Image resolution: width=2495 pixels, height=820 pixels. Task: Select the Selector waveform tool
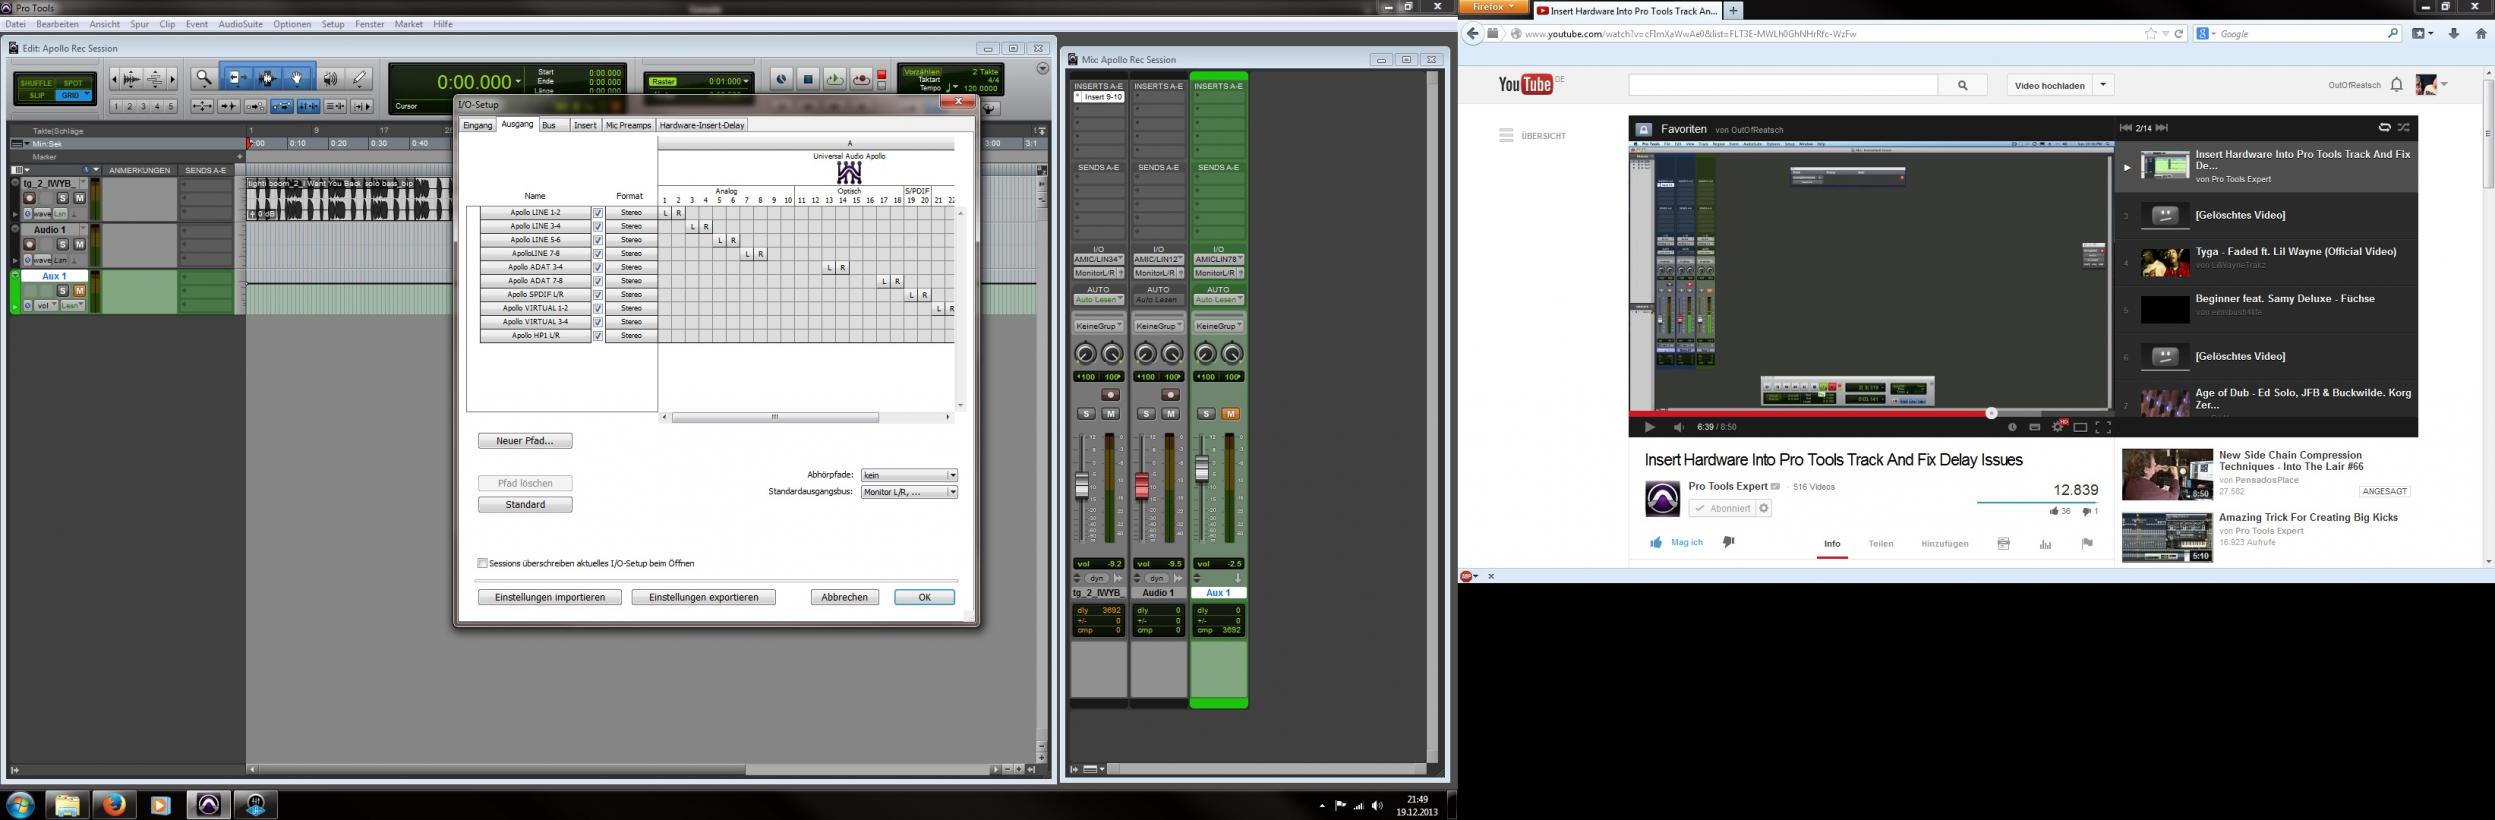pyautogui.click(x=267, y=78)
